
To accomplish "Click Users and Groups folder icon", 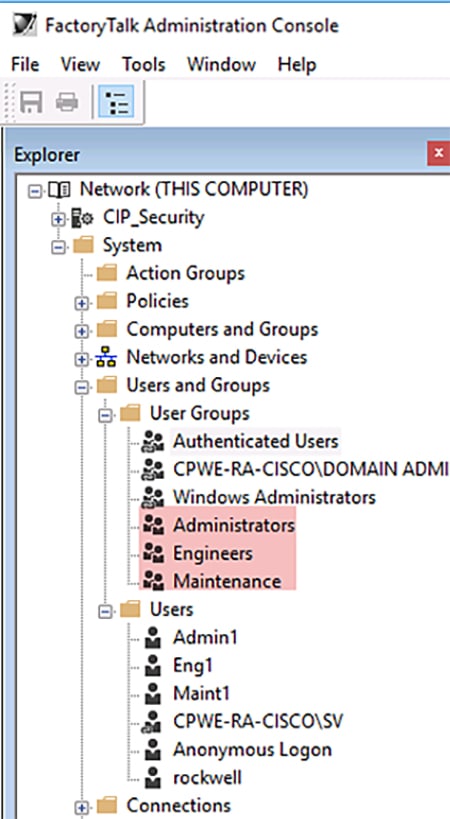I will tap(107, 385).
